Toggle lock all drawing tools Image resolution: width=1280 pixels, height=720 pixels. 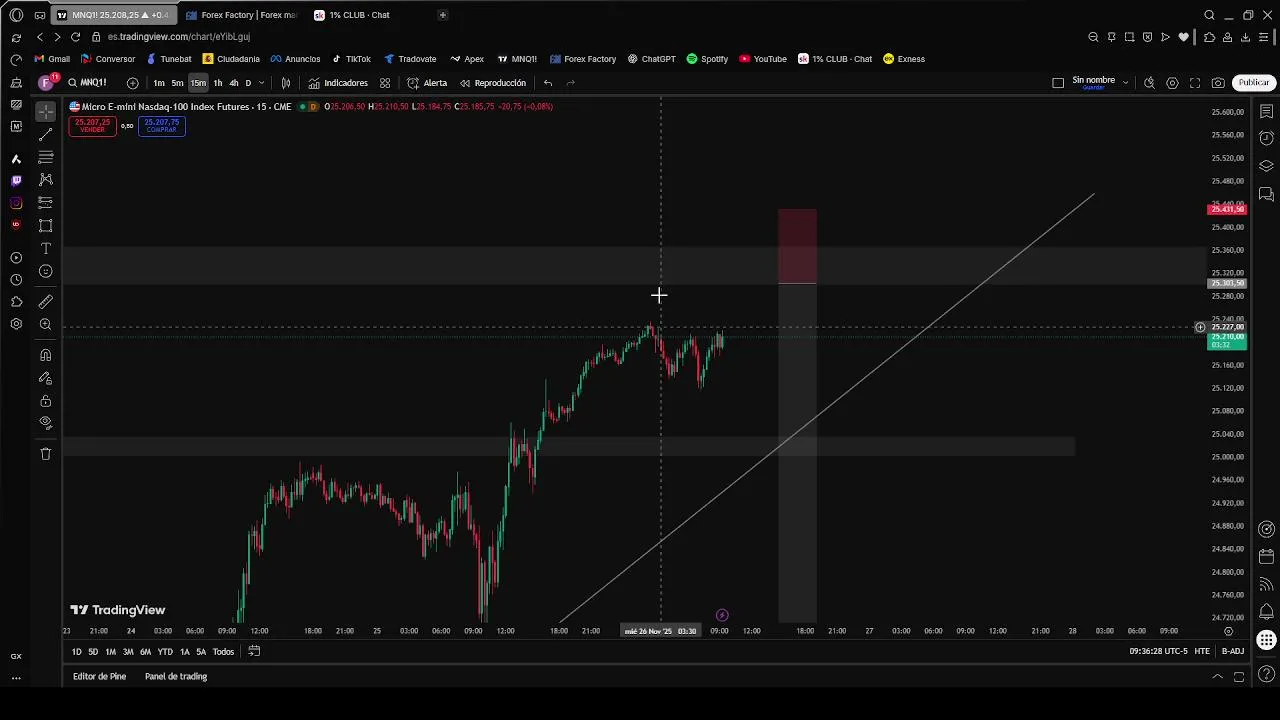click(45, 401)
